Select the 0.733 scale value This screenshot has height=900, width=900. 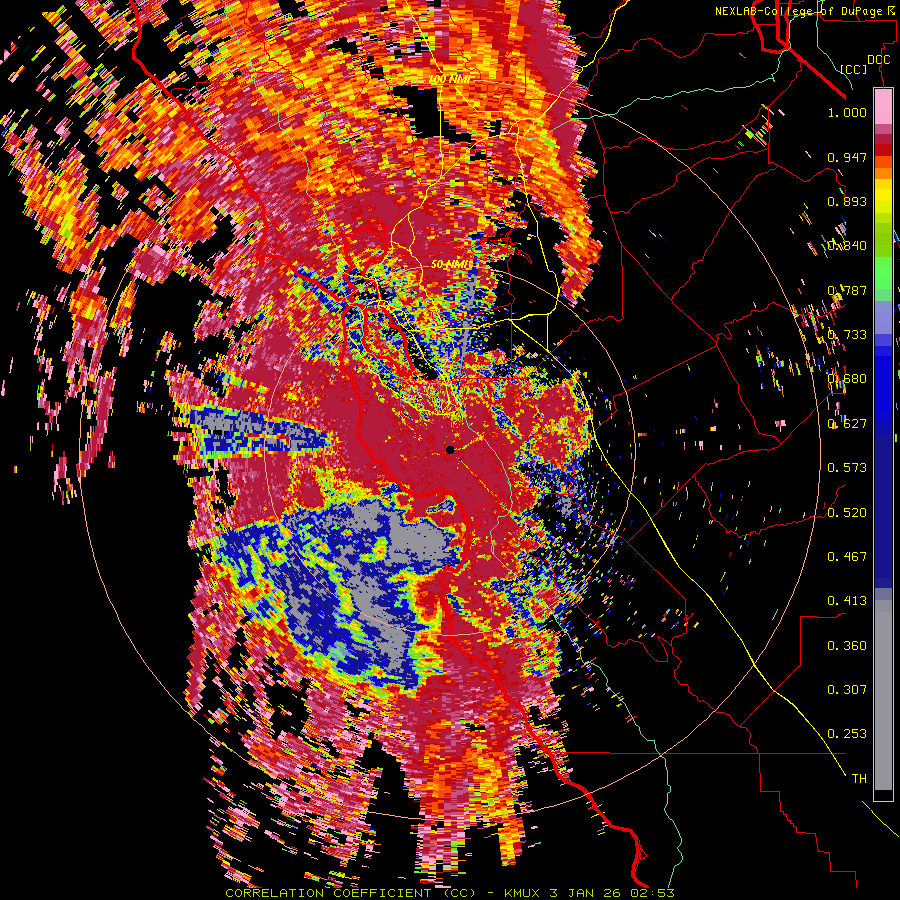[847, 335]
